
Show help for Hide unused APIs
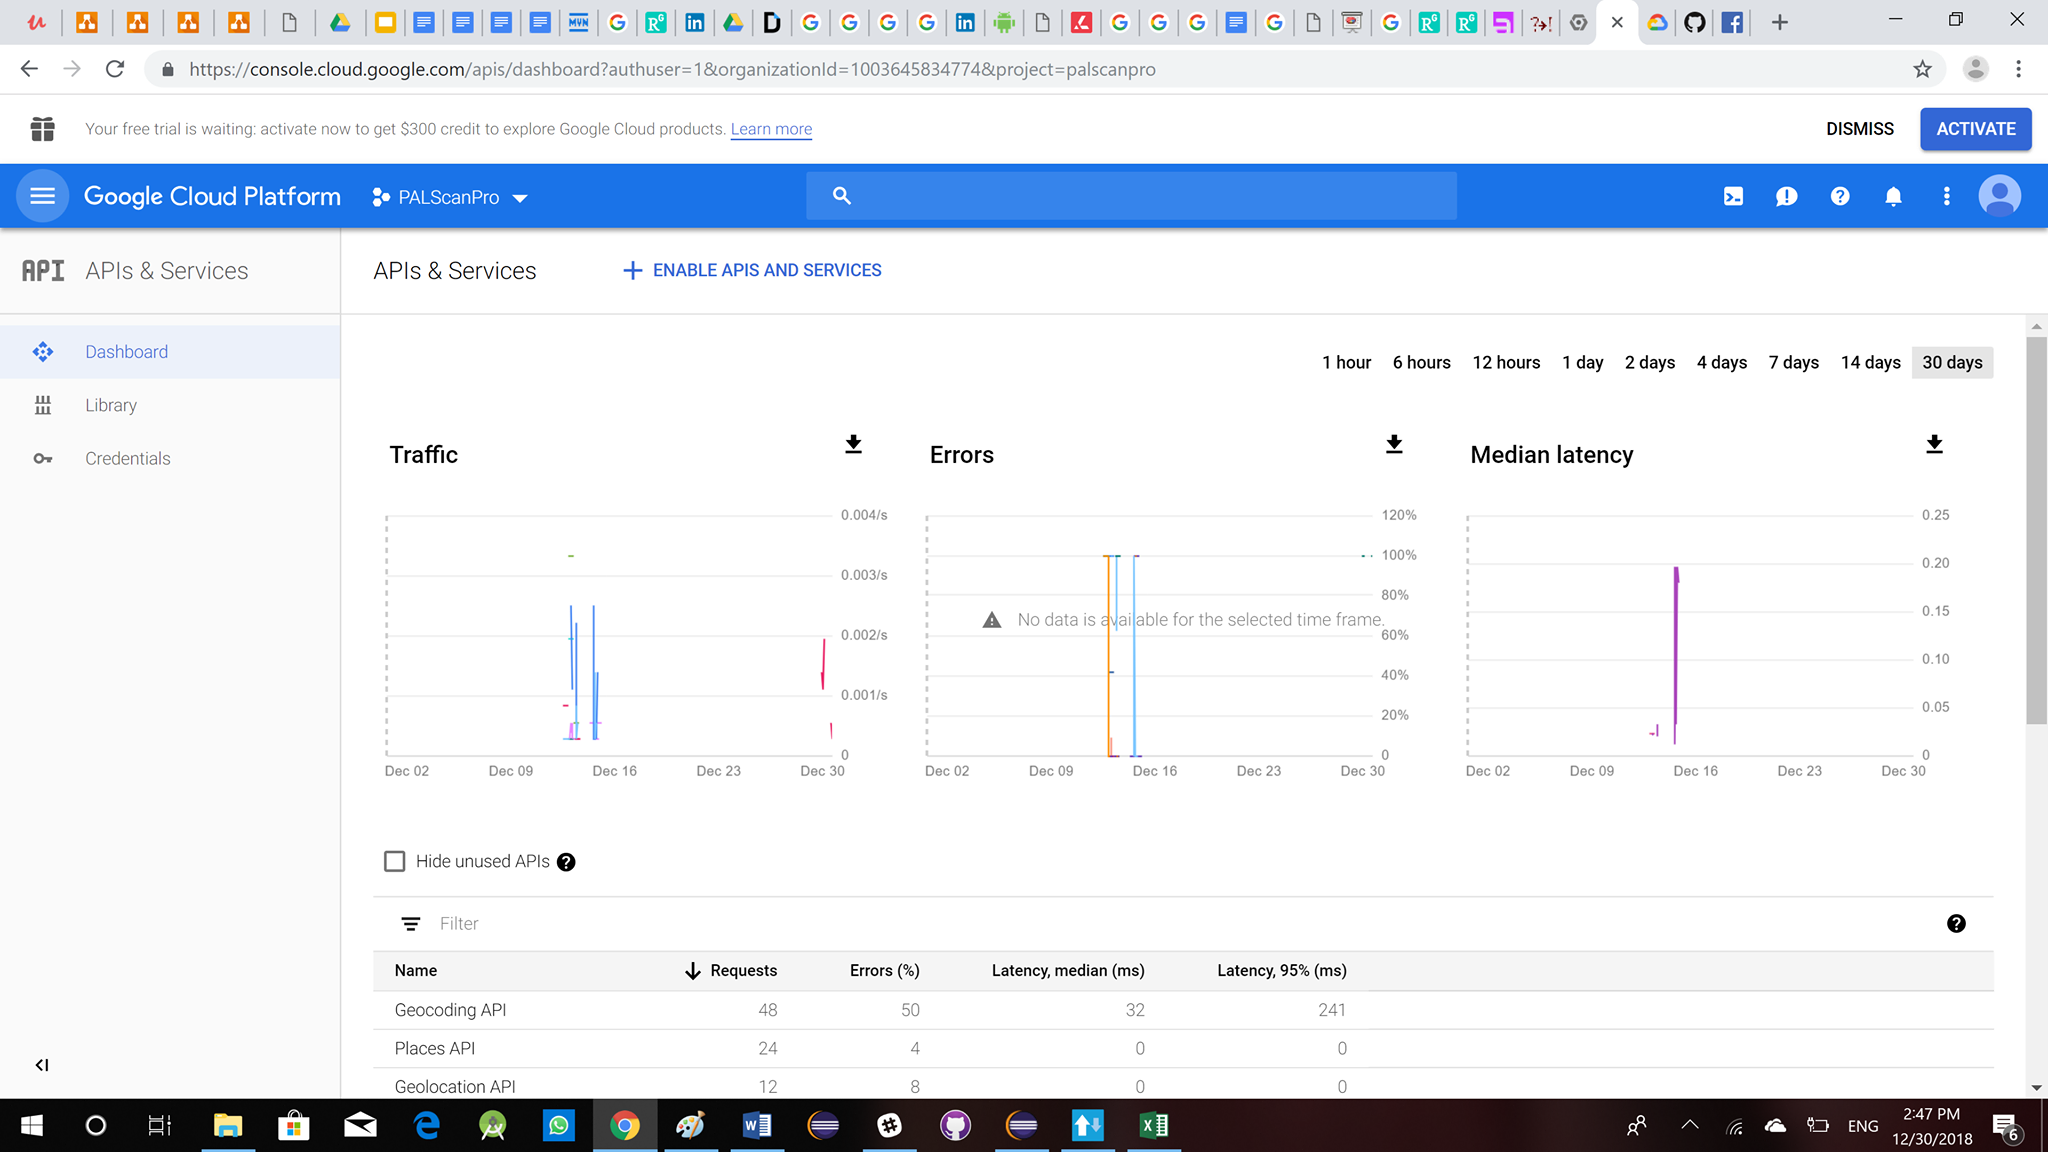[566, 862]
